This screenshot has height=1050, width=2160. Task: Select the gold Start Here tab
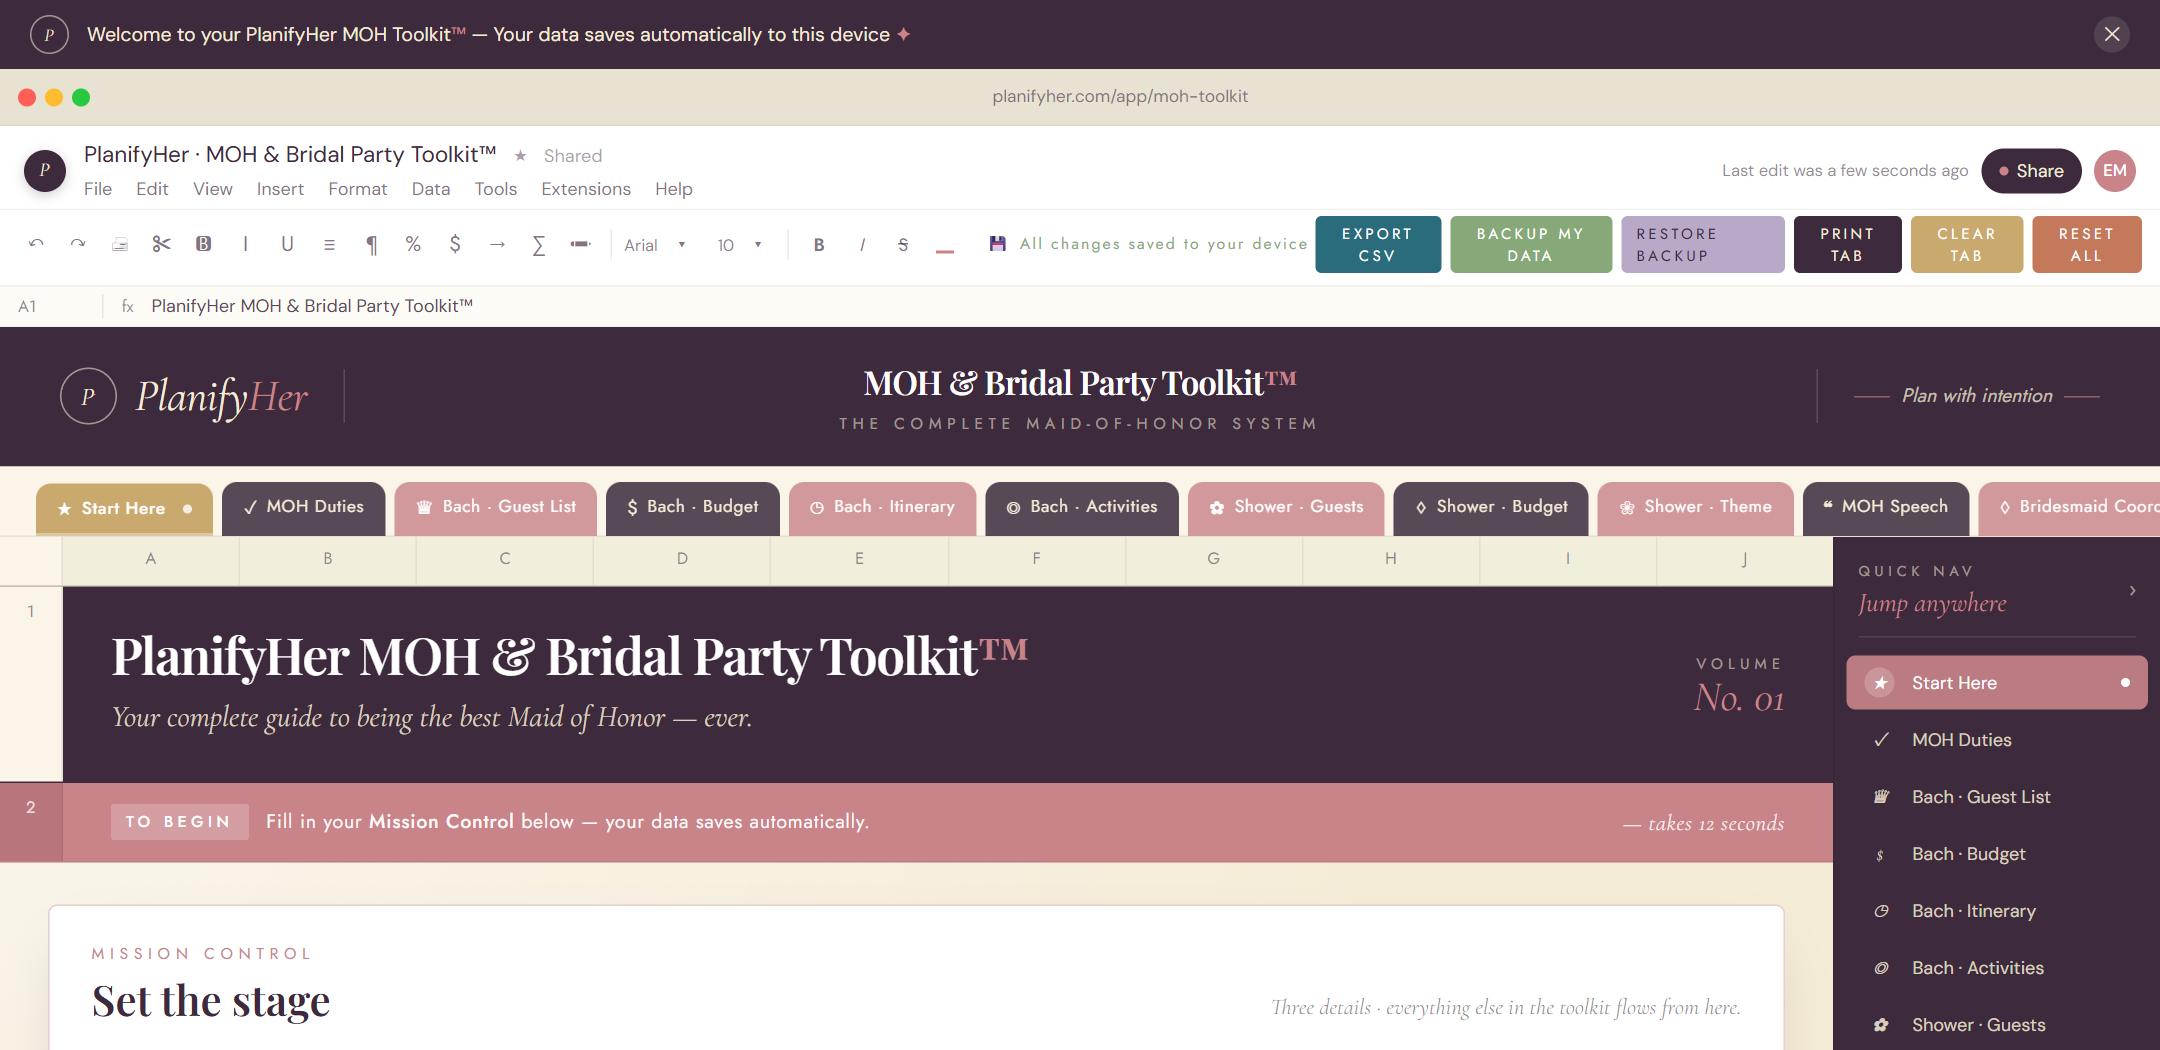124,509
